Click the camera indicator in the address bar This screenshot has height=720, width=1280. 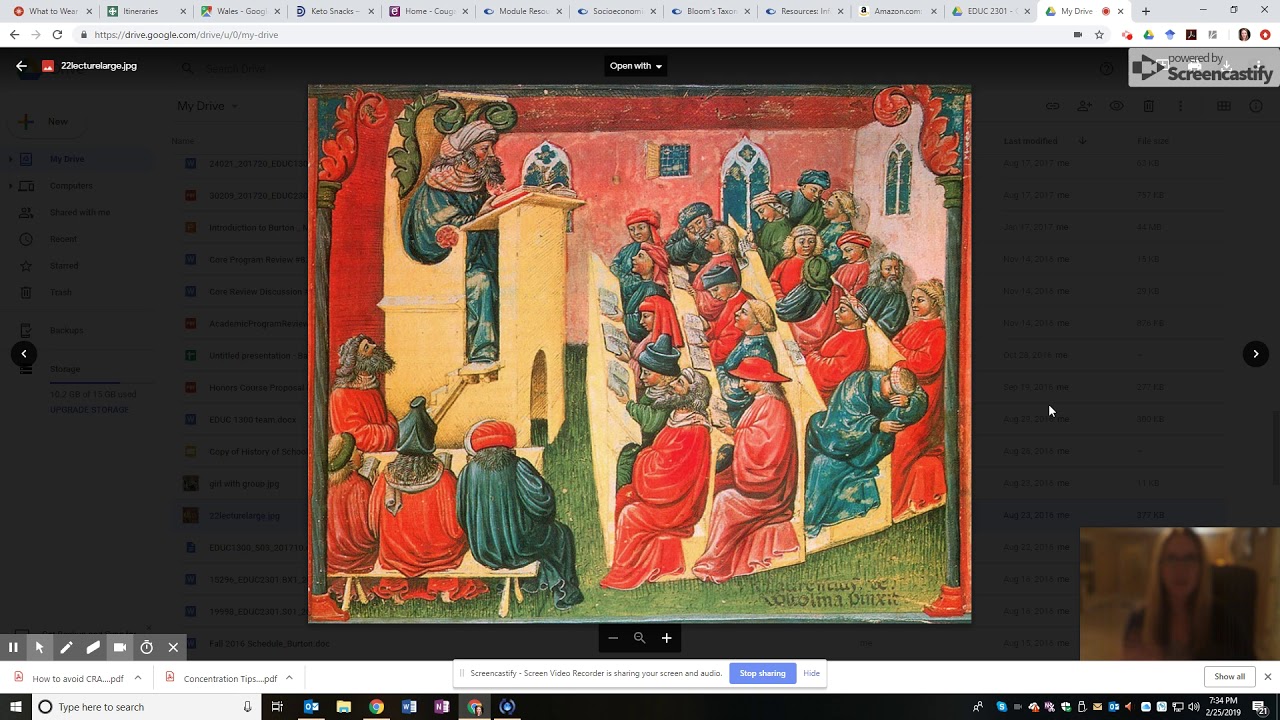click(x=1077, y=35)
